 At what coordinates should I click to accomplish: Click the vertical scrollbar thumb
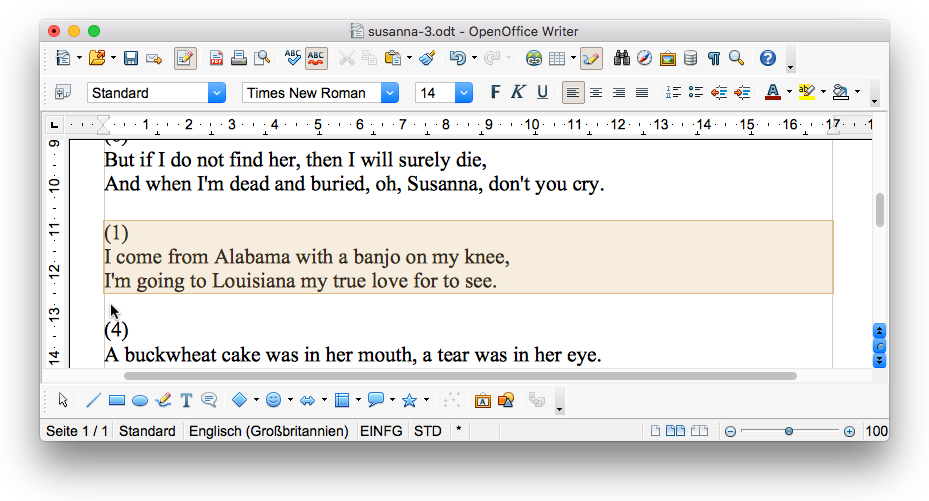[x=879, y=210]
